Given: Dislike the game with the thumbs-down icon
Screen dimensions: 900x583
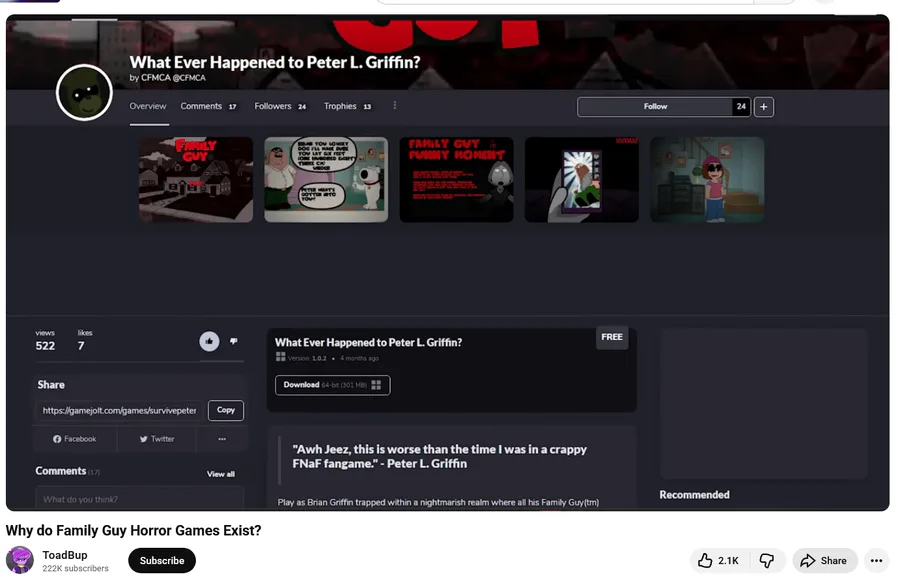Looking at the screenshot, I should click(x=234, y=341).
